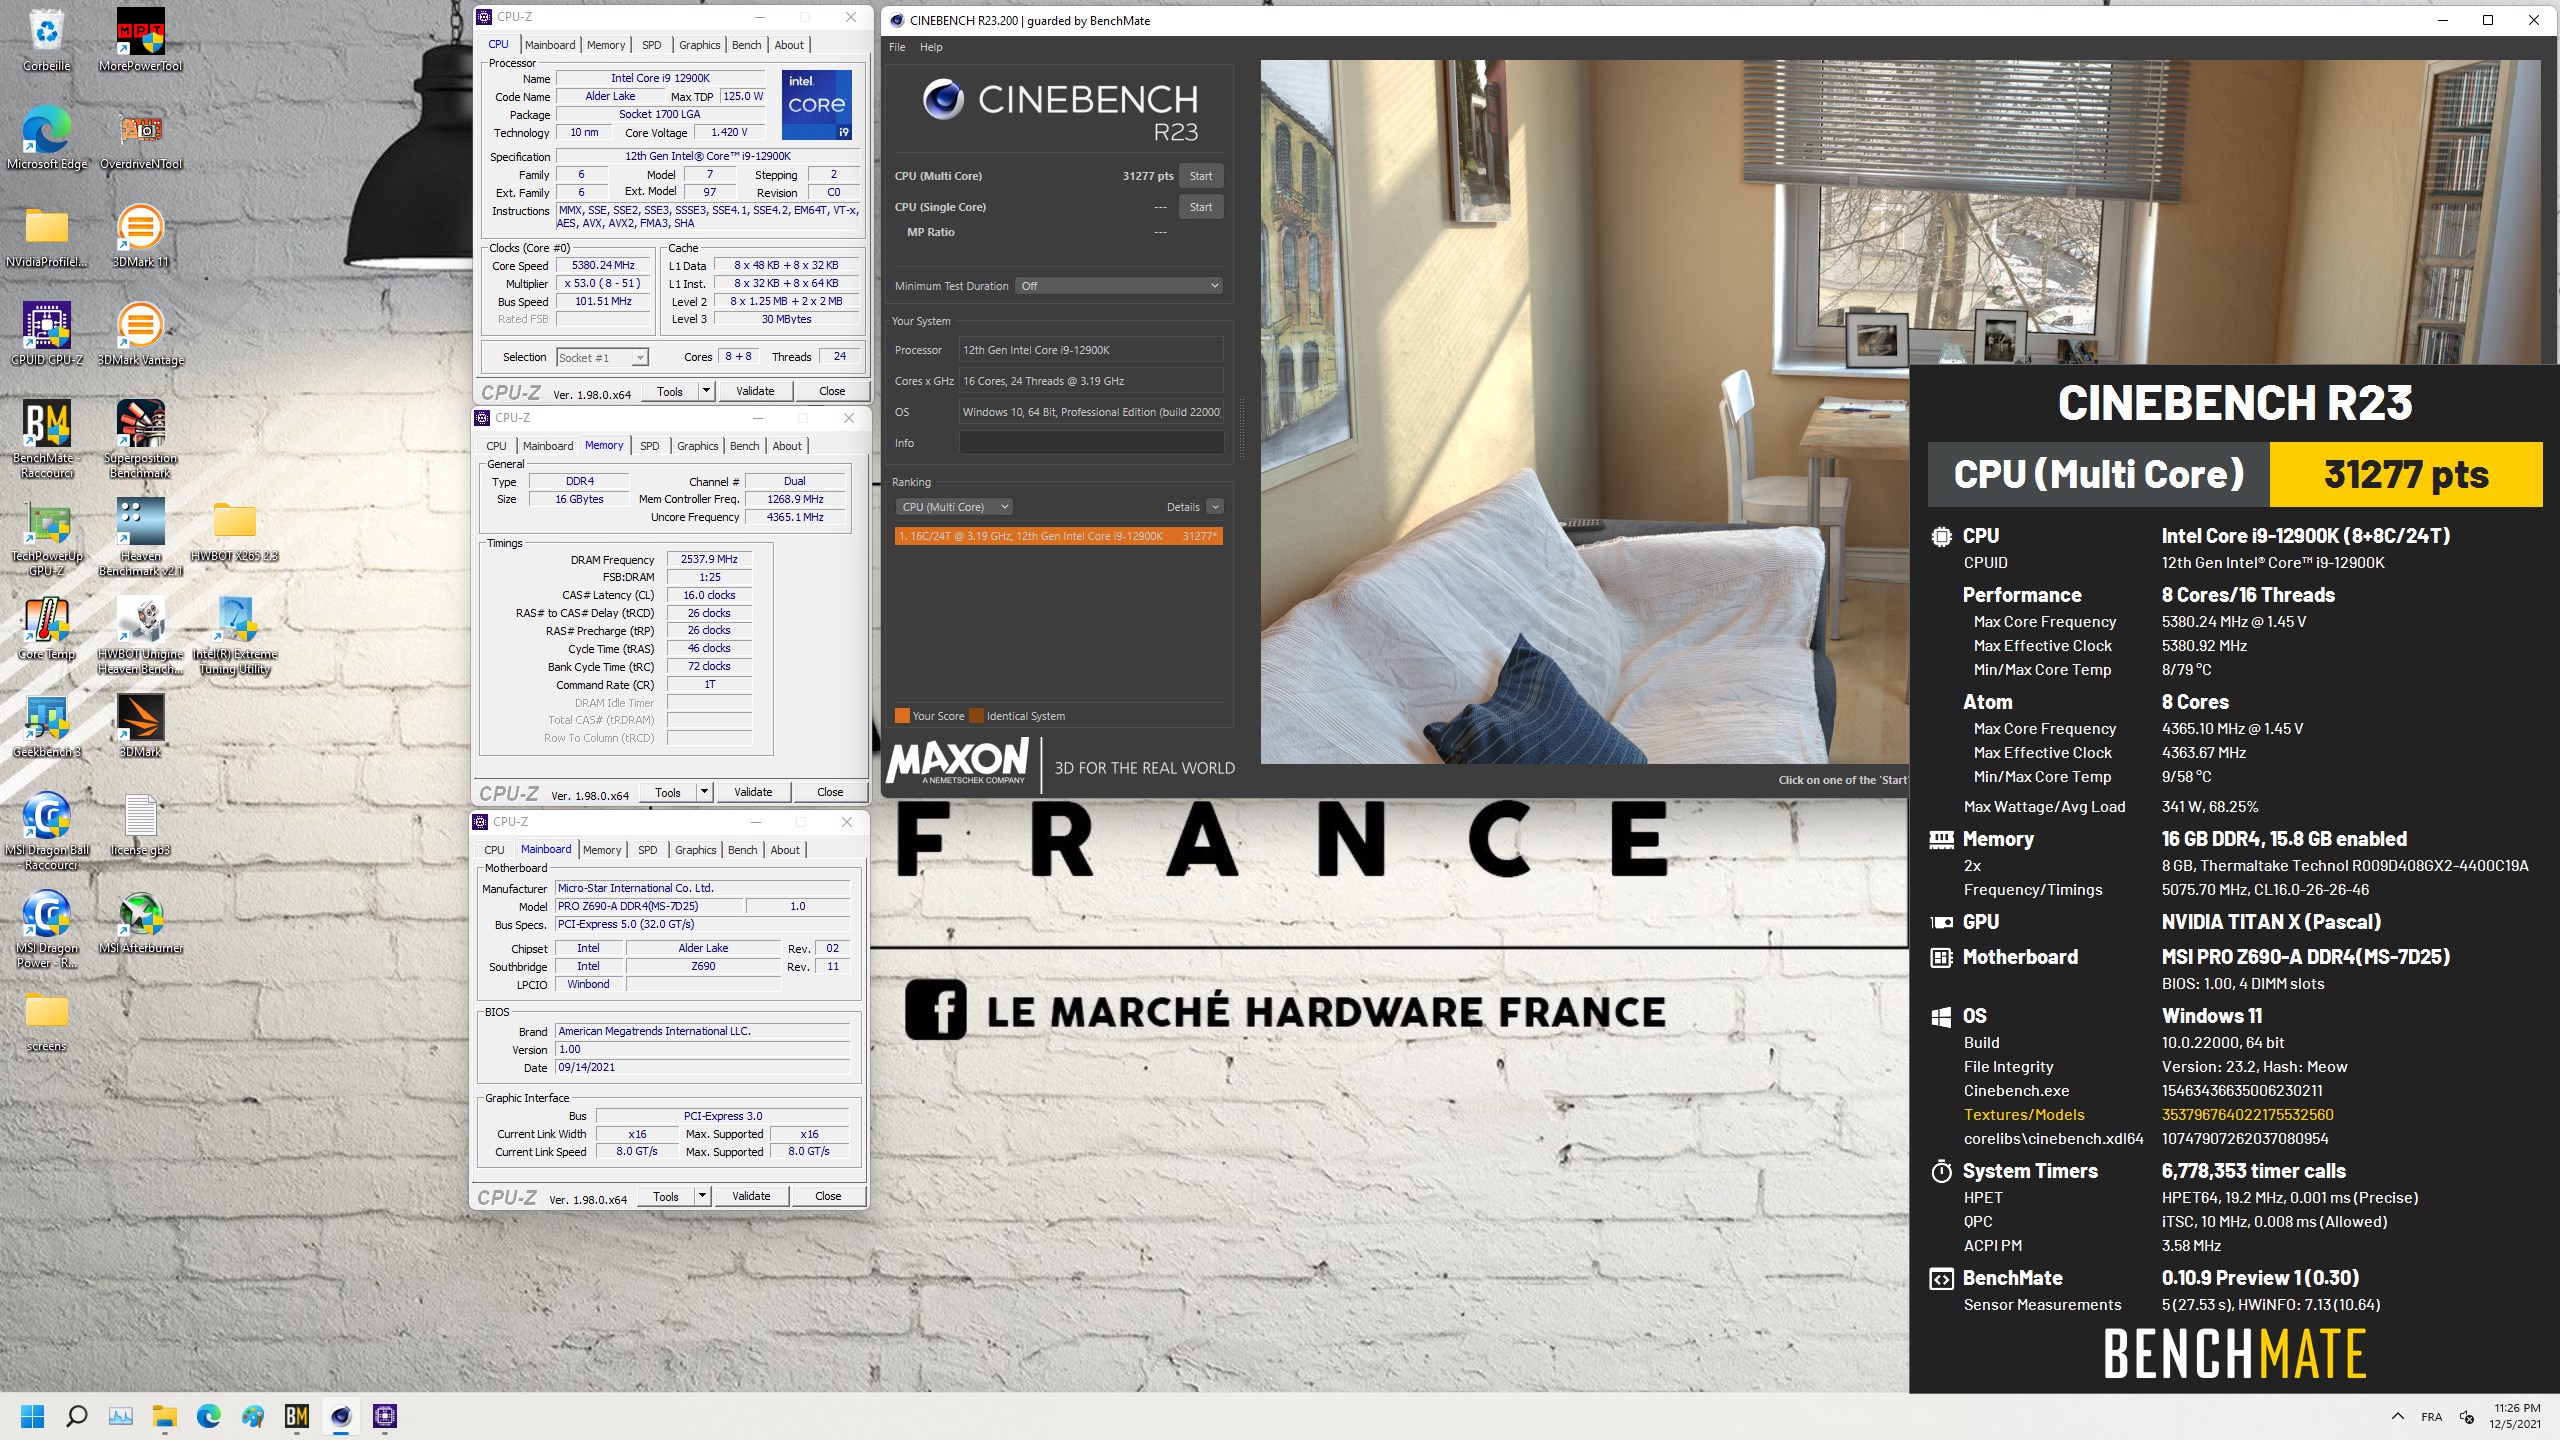Open the CPU (Multi Core) ranking dropdown
This screenshot has height=1440, width=2560.
tap(953, 506)
